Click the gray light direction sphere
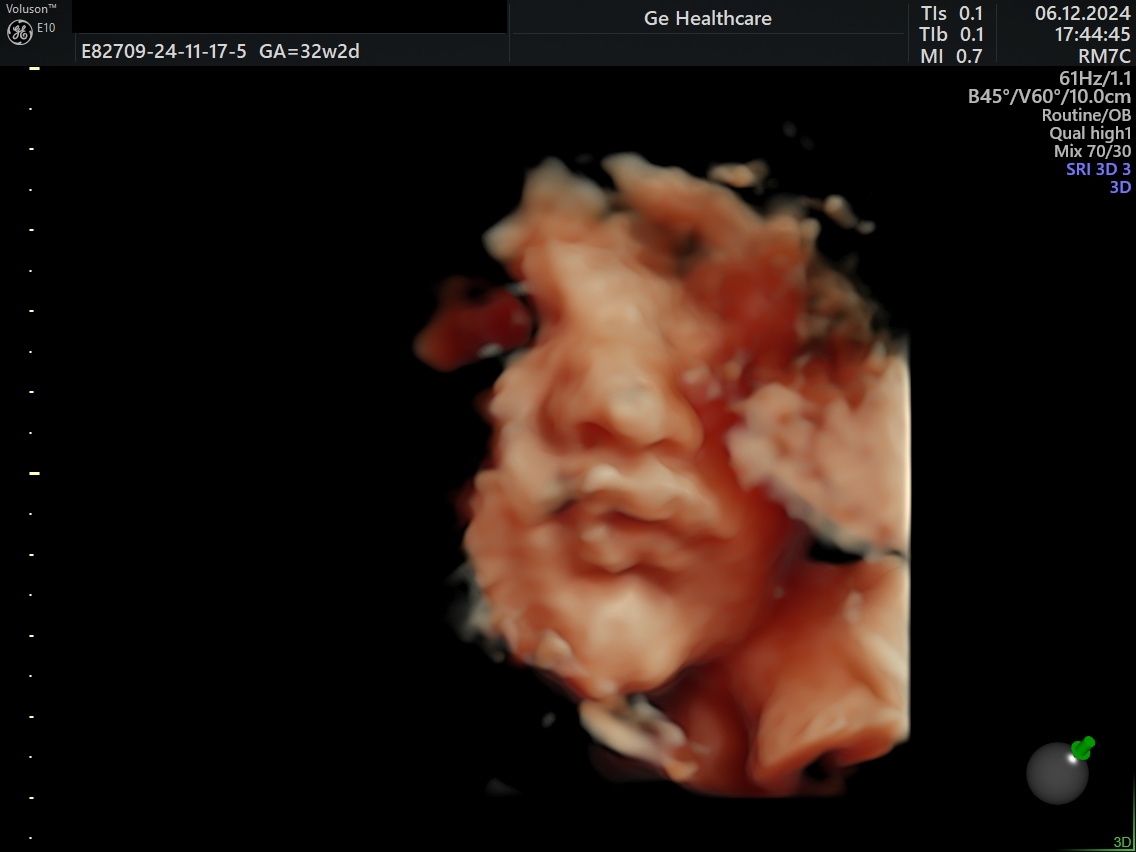The image size is (1136, 852). click(x=1057, y=773)
